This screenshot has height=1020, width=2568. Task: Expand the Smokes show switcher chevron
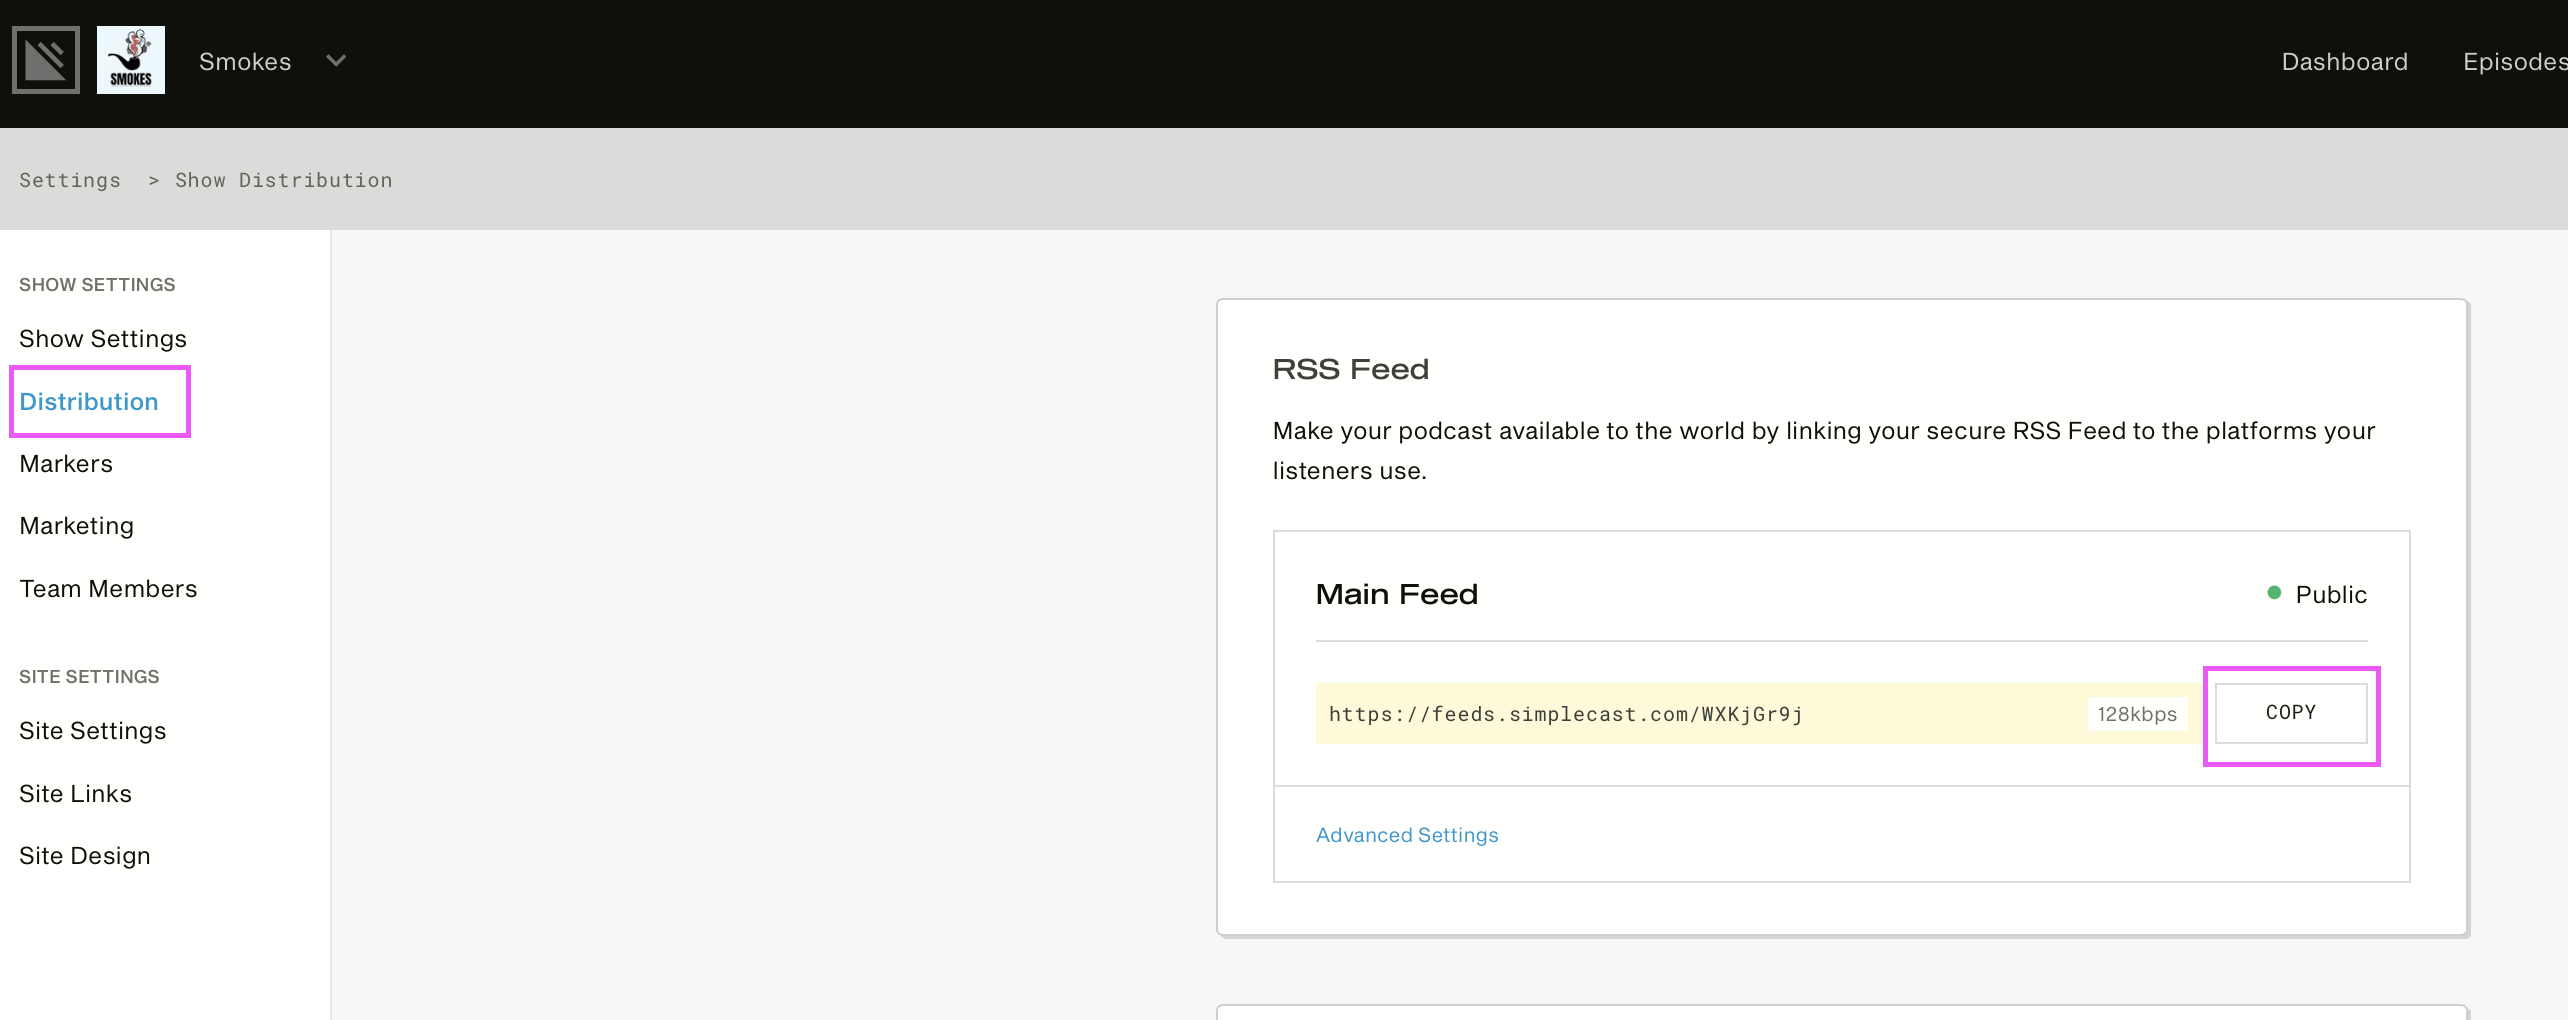coord(336,61)
